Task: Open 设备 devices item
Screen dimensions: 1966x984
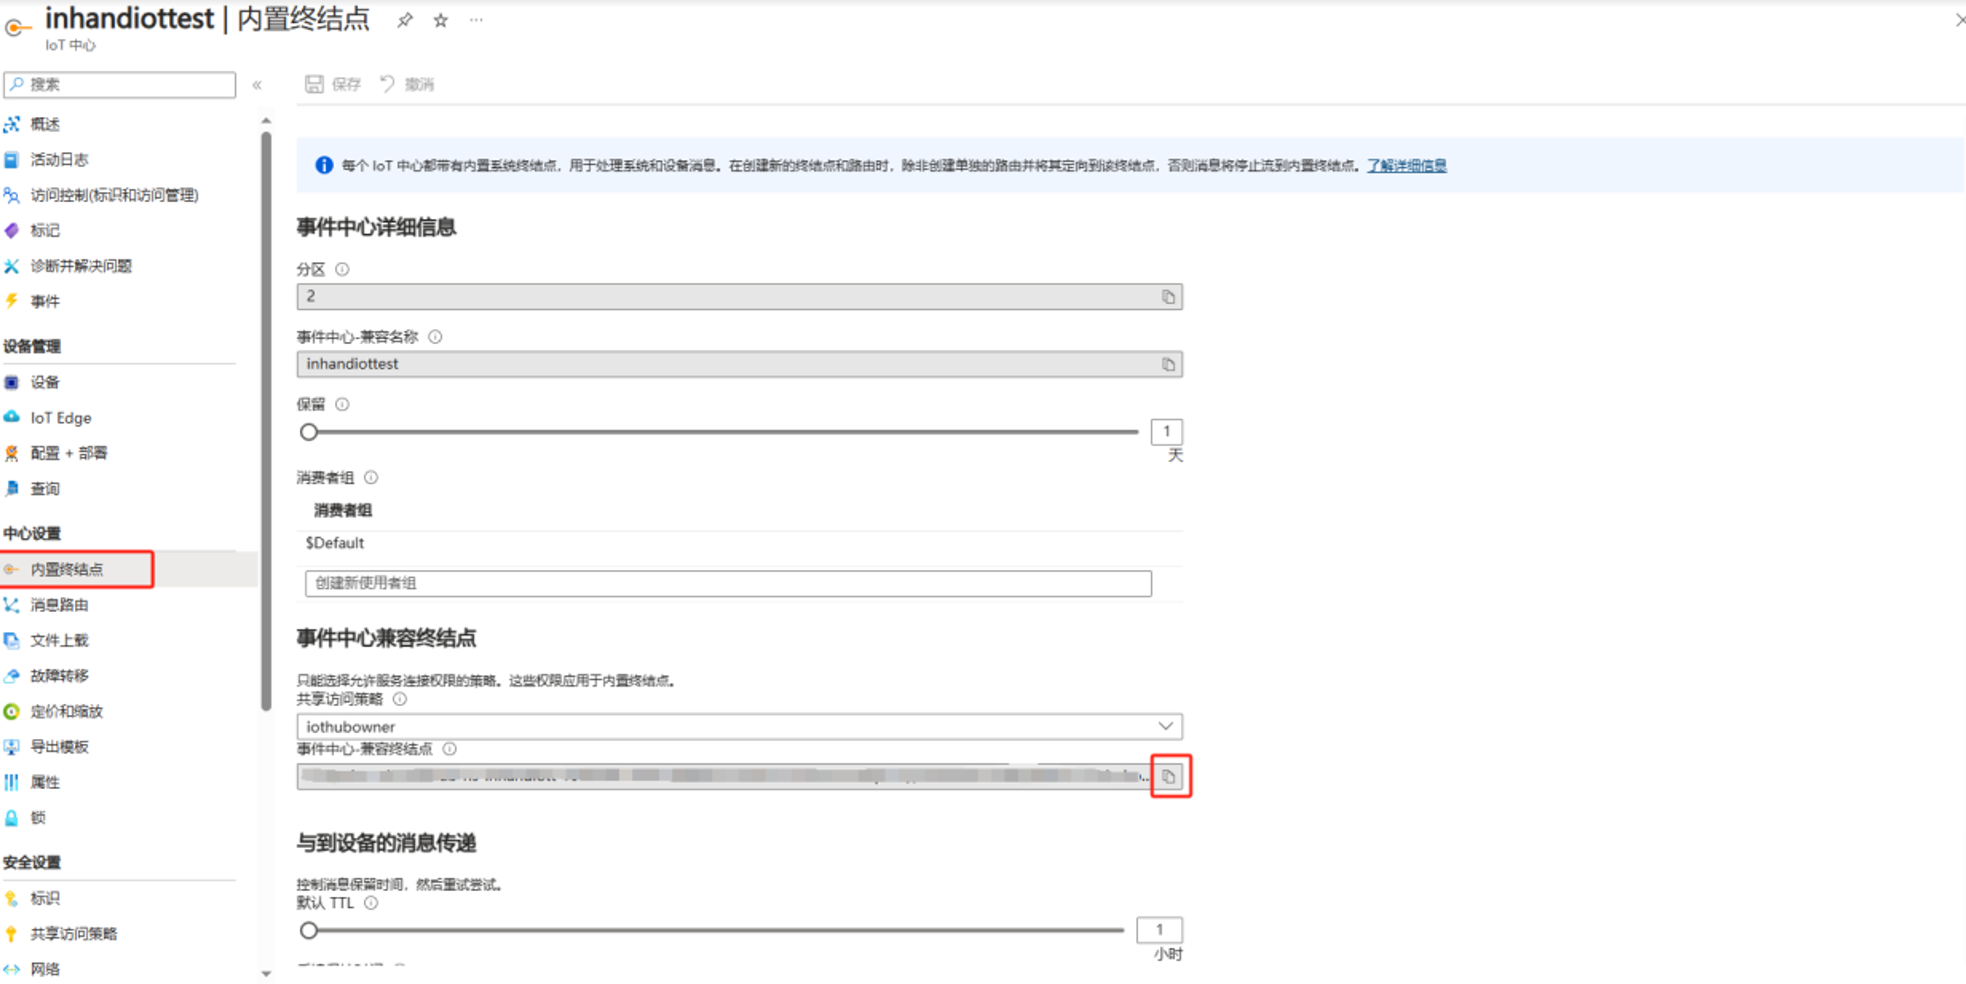Action: click(x=45, y=383)
